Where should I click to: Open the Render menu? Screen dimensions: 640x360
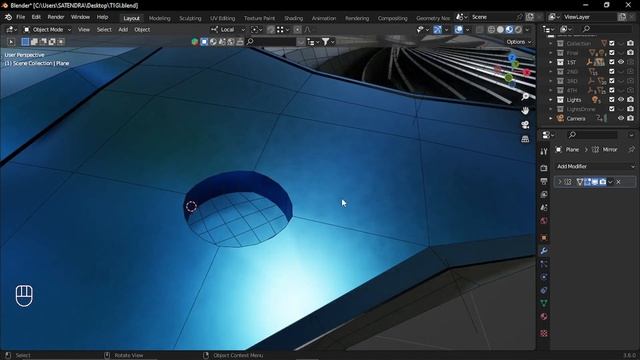click(56, 17)
